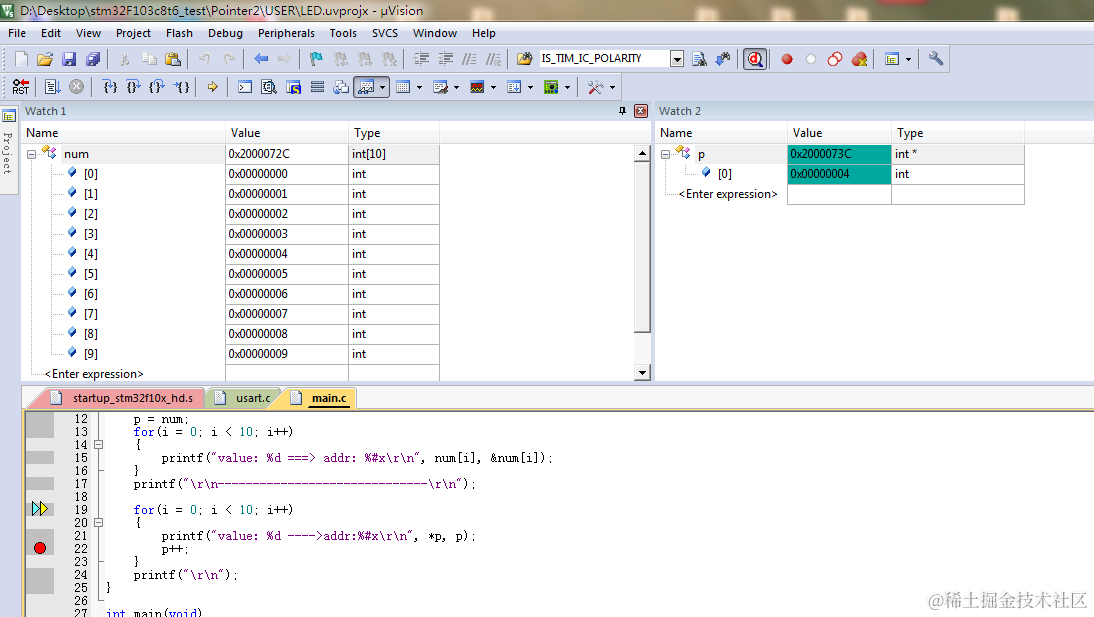Unindent selected text
This screenshot has height=617, width=1094.
pyautogui.click(x=445, y=59)
